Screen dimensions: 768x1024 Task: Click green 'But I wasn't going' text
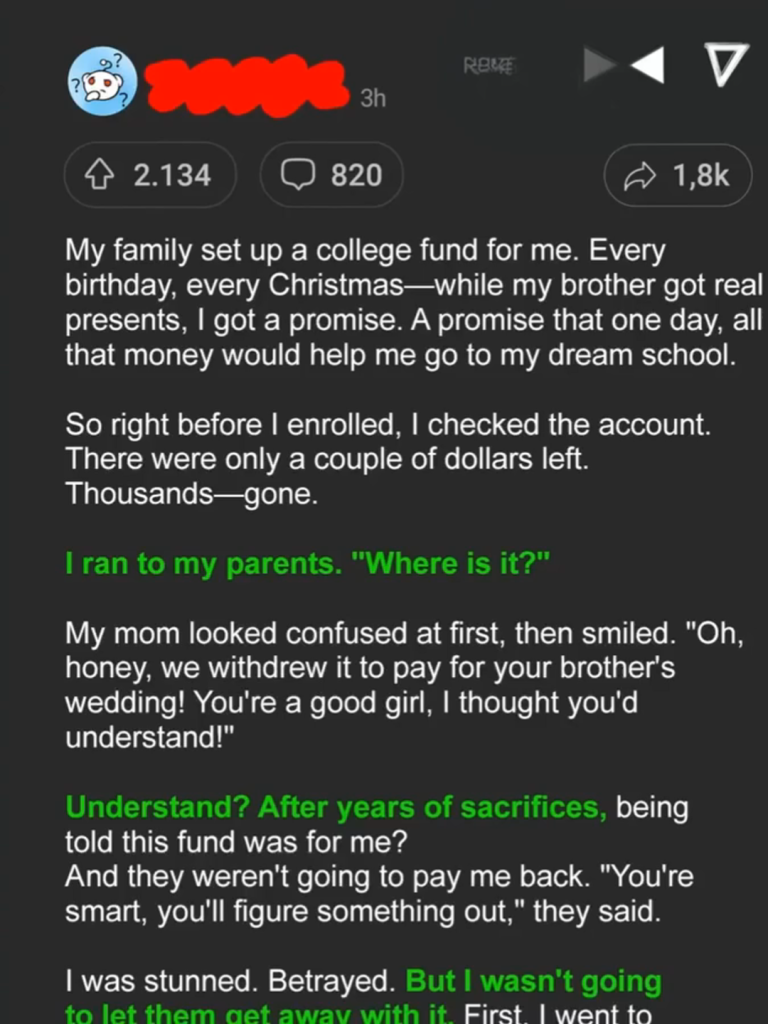[534, 981]
